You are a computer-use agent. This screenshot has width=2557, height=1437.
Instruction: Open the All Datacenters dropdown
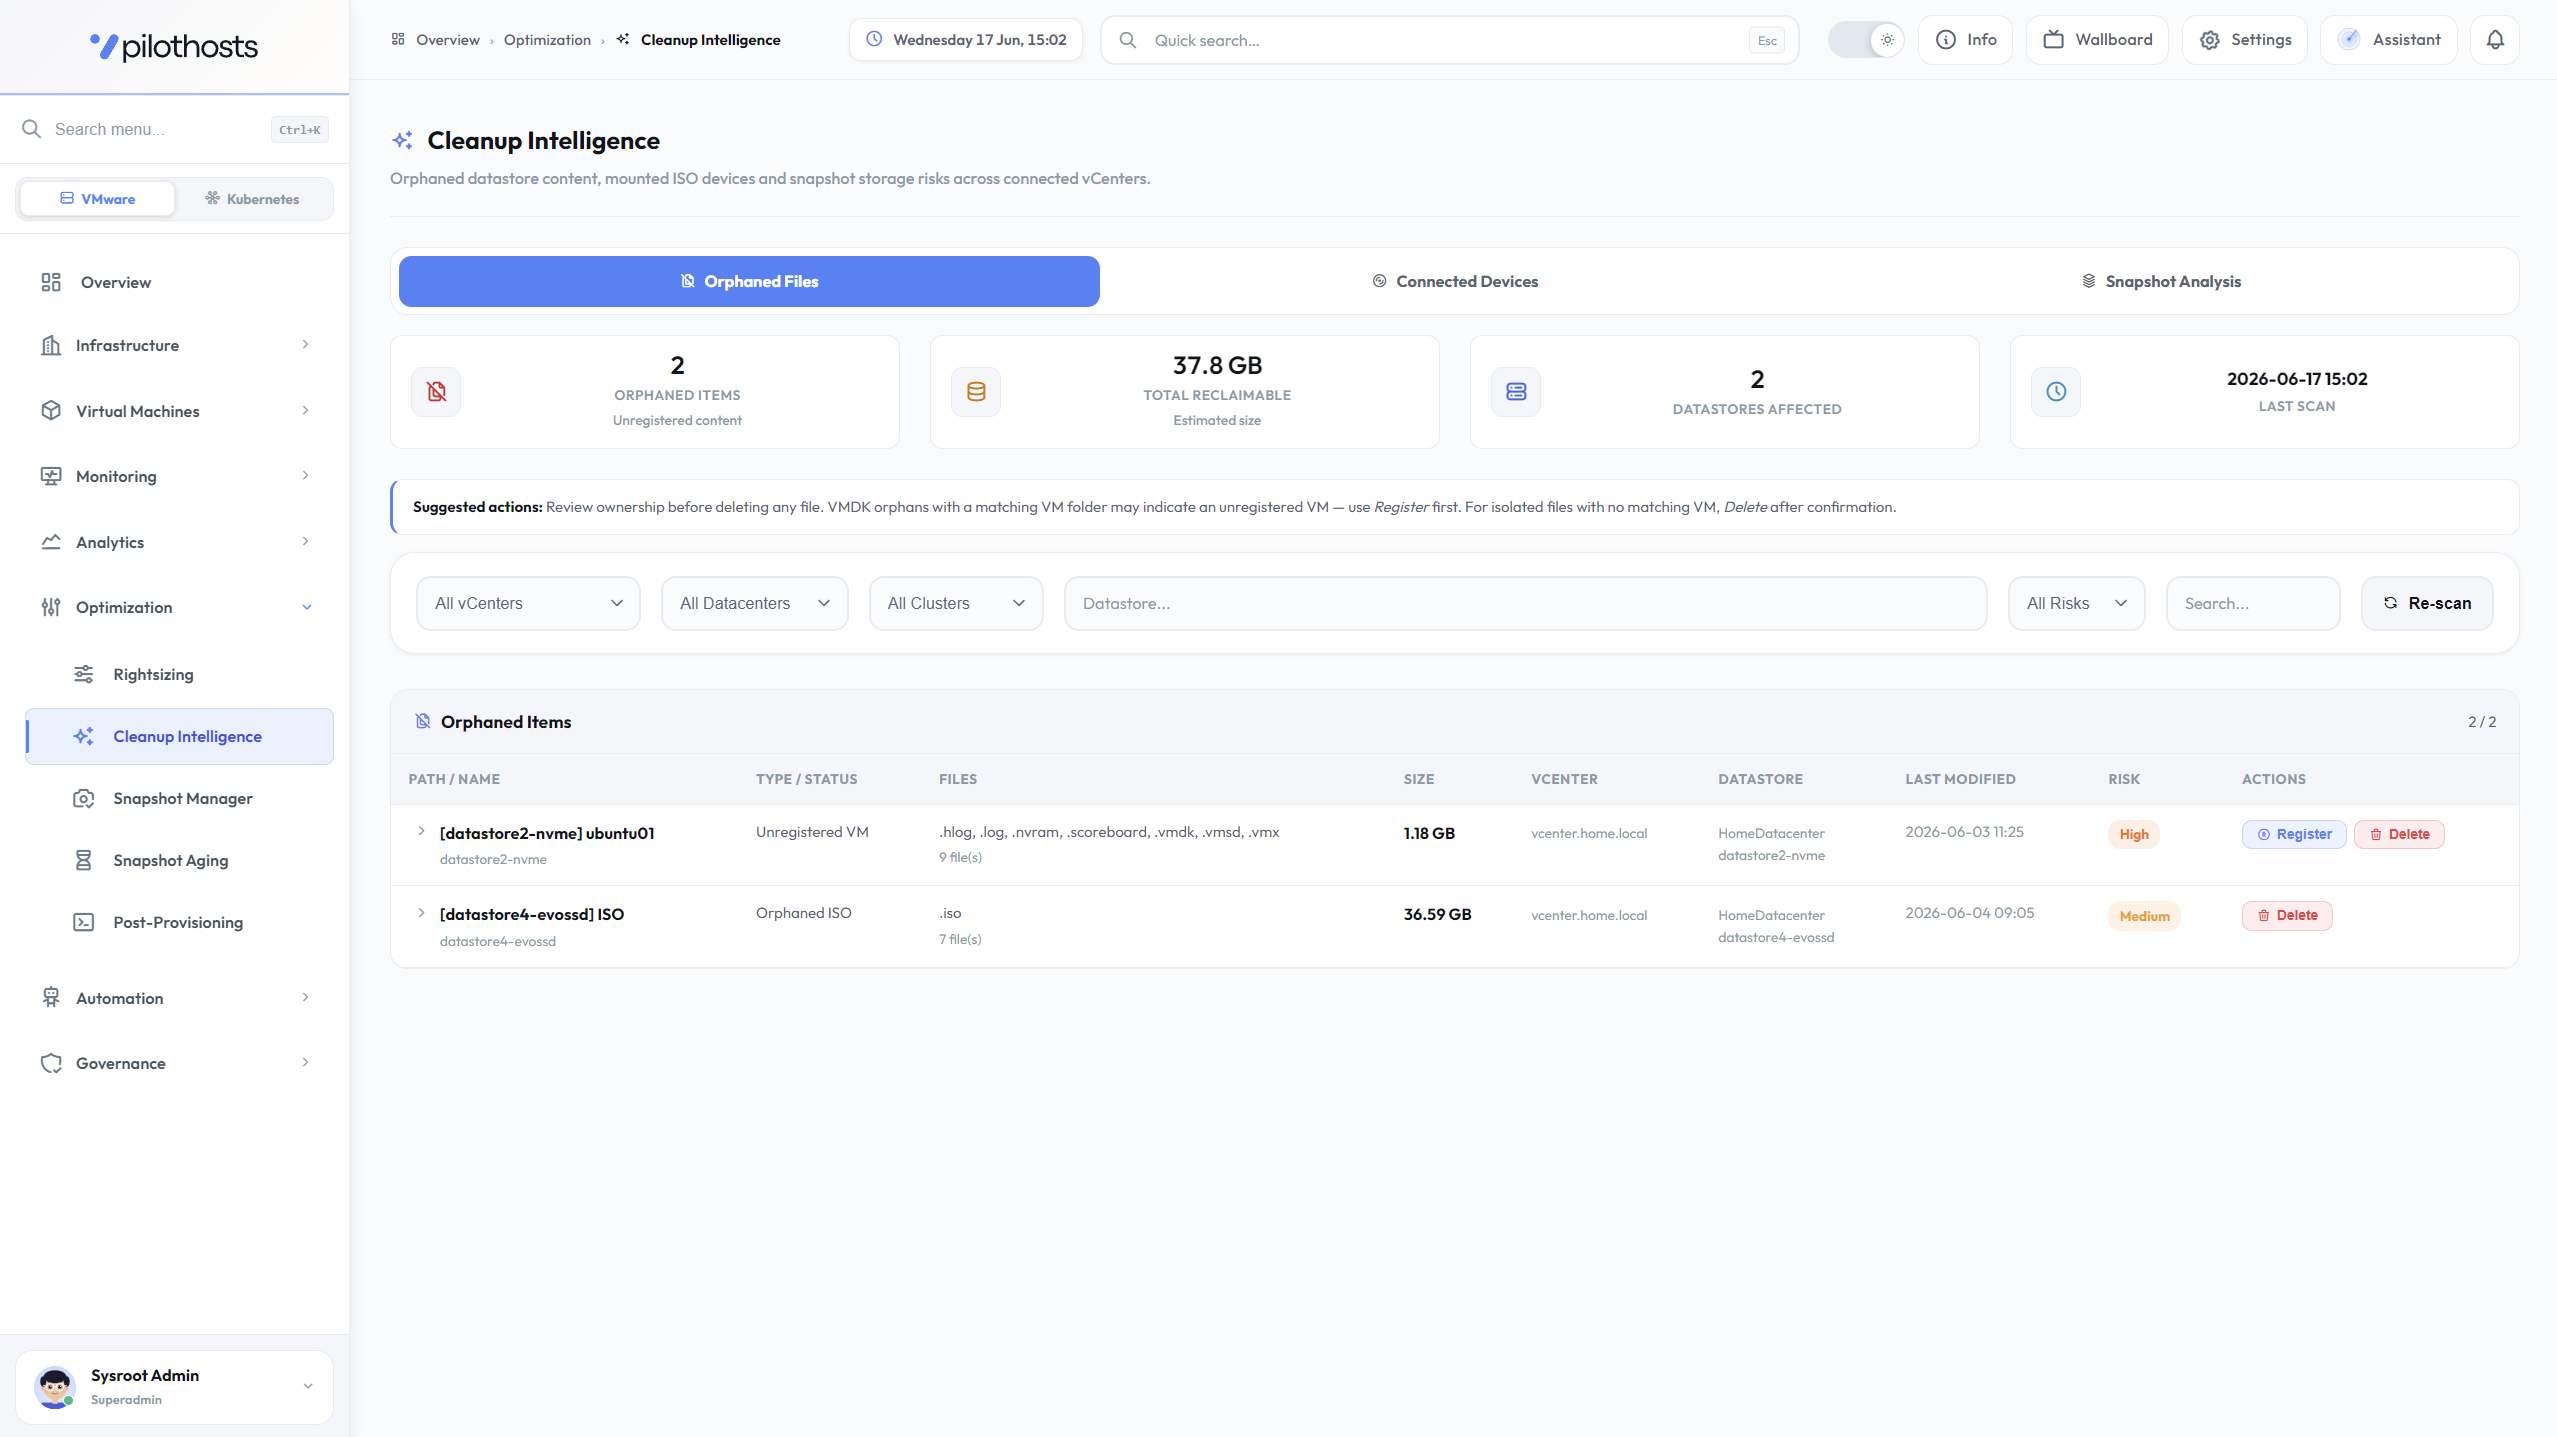tap(755, 603)
